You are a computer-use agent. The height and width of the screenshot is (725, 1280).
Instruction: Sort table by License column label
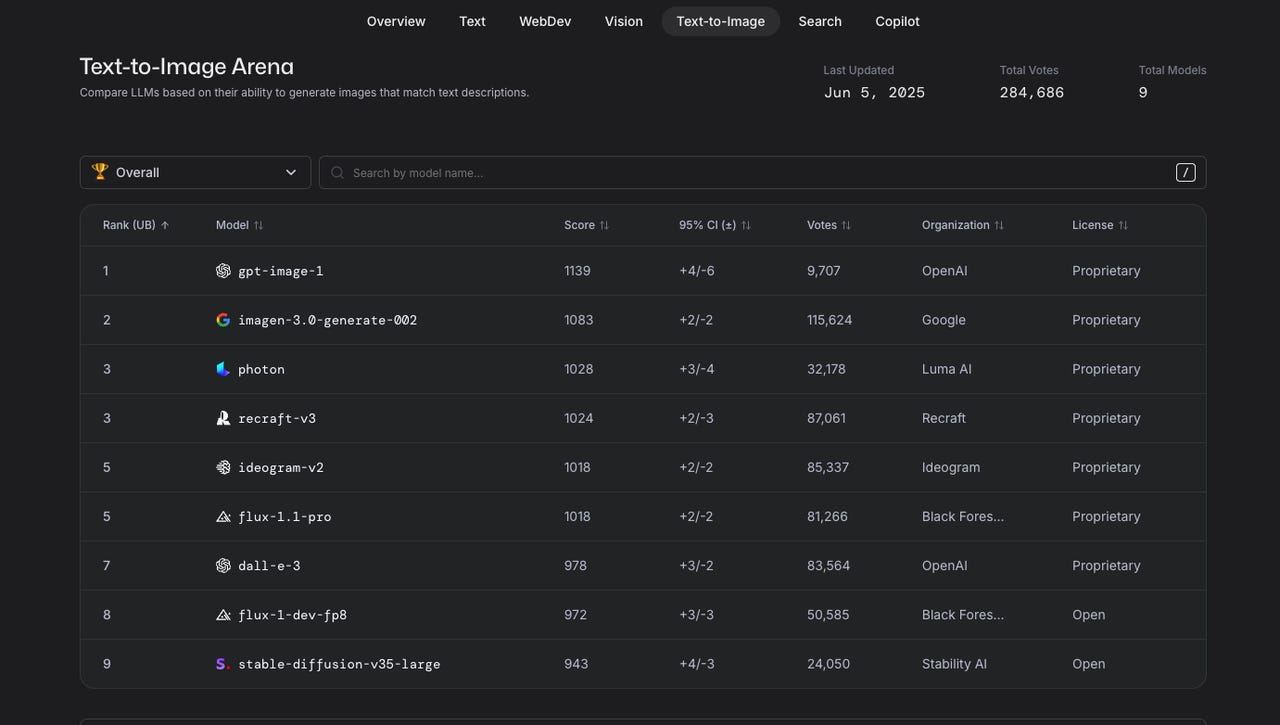coord(1093,225)
